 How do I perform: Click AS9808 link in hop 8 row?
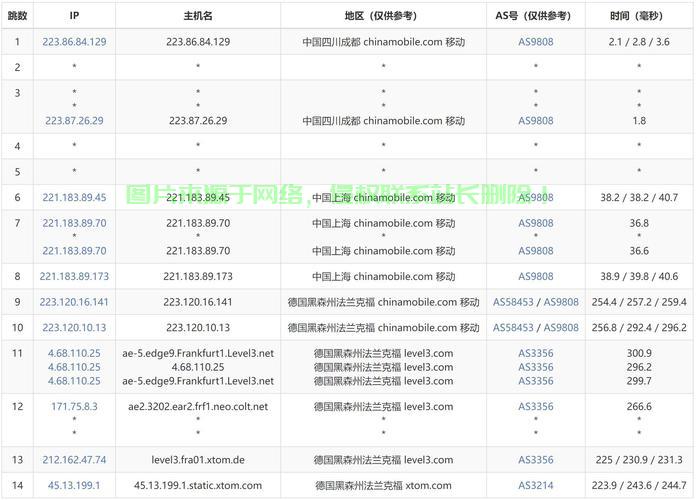pyautogui.click(x=536, y=276)
